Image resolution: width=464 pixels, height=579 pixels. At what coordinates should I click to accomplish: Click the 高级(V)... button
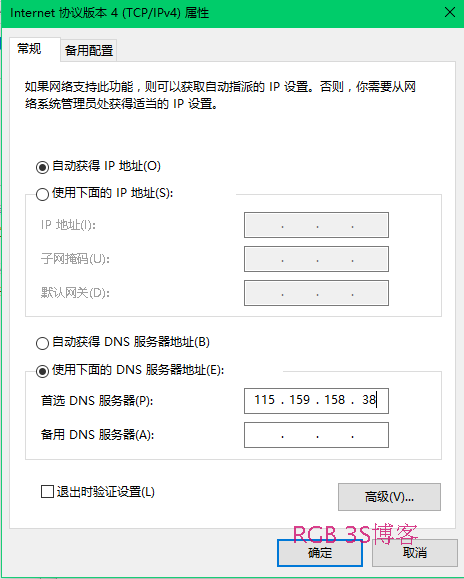(389, 497)
